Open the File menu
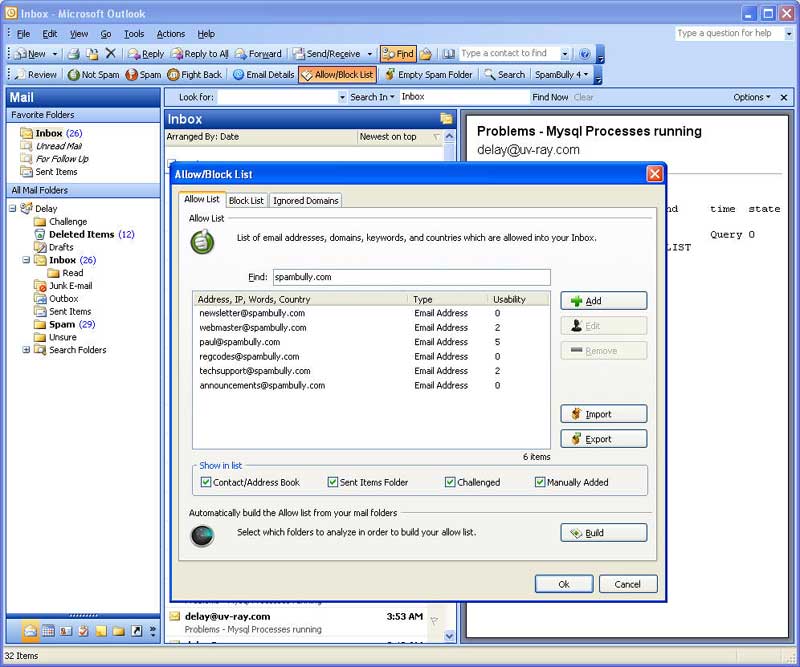 click(x=23, y=34)
